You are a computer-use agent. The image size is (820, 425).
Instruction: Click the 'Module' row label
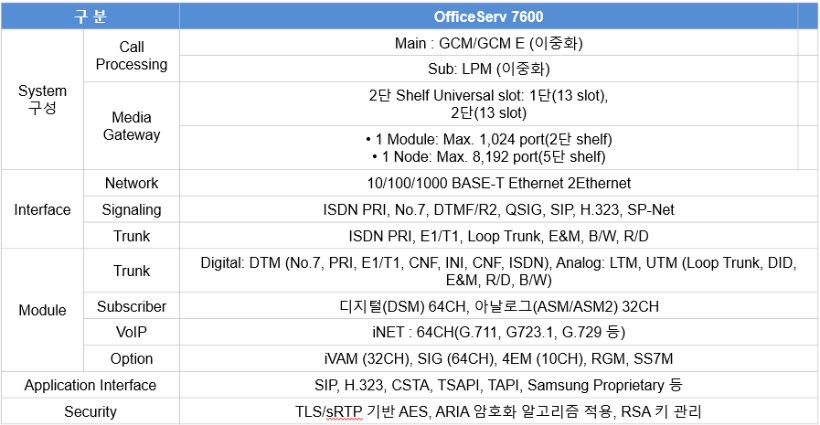click(42, 310)
